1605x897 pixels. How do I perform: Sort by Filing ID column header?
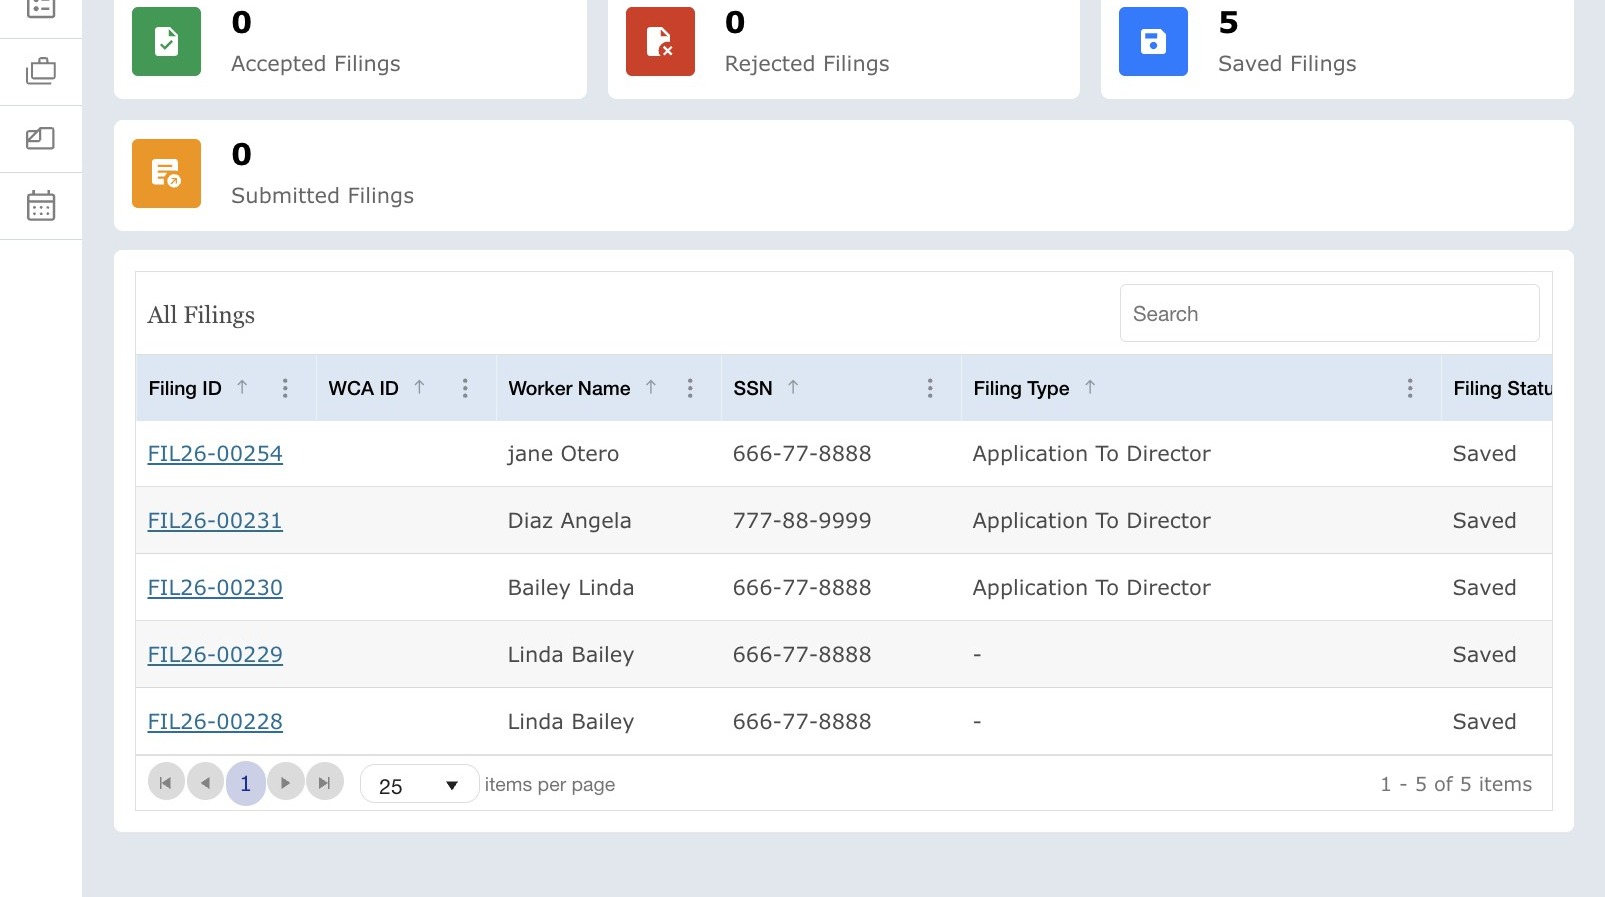[185, 388]
